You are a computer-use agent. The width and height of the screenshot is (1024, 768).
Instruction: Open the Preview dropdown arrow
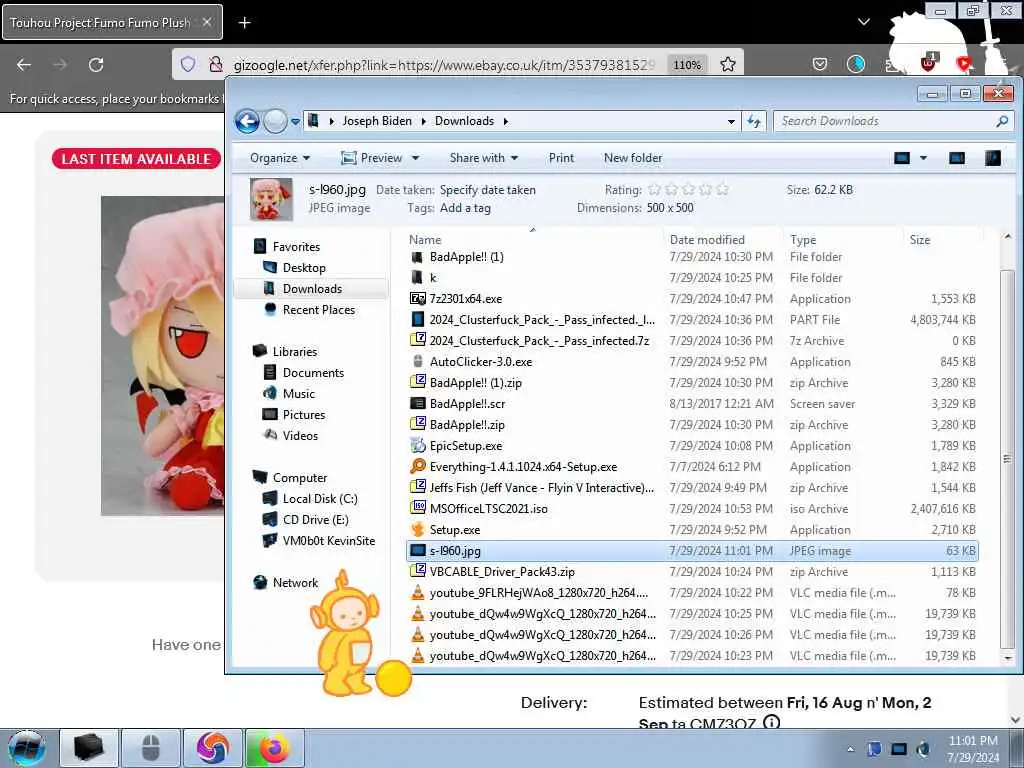pyautogui.click(x=415, y=158)
